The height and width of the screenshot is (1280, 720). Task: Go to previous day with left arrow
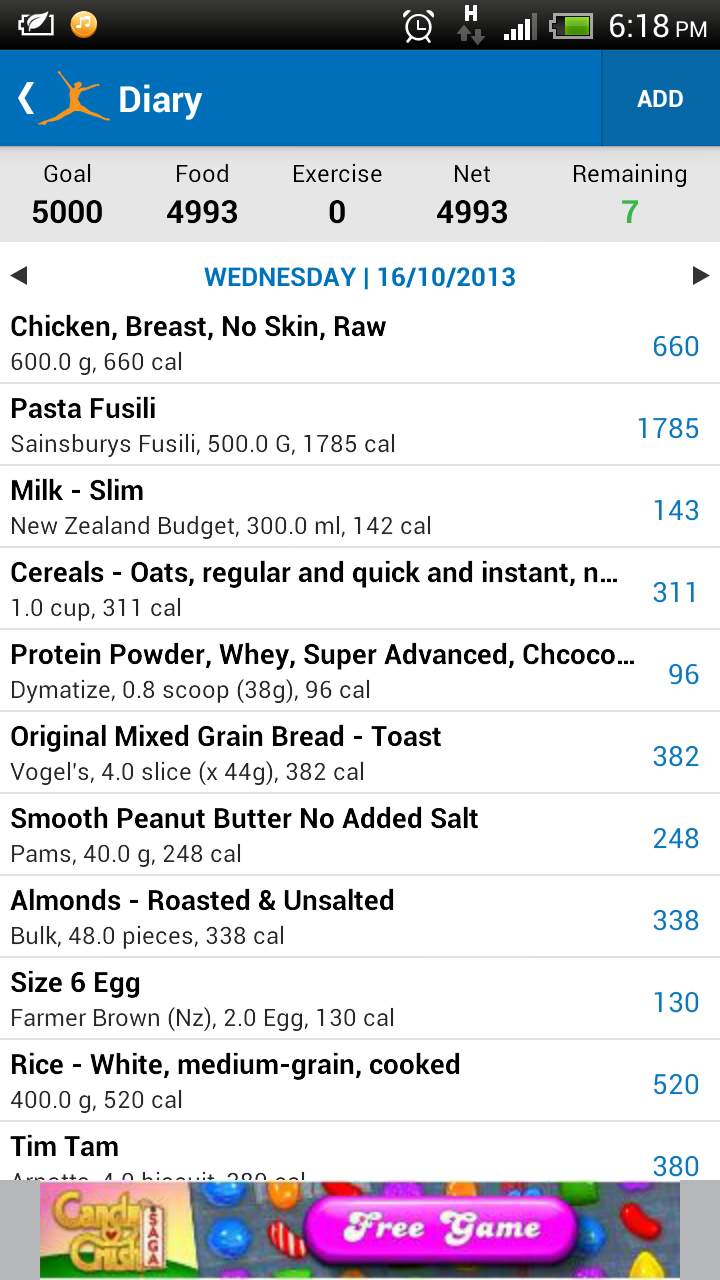coord(18,276)
